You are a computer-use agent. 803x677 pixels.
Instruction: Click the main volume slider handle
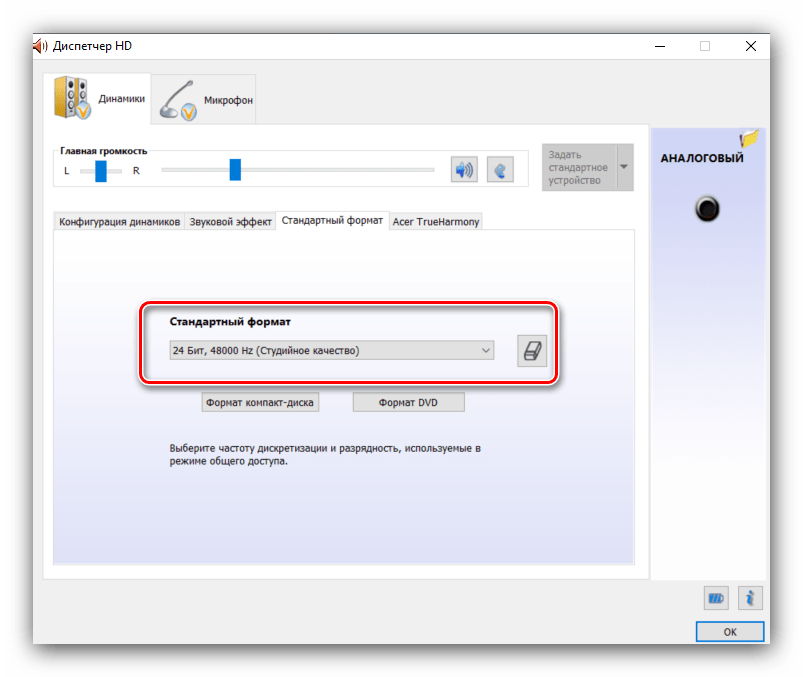[235, 170]
